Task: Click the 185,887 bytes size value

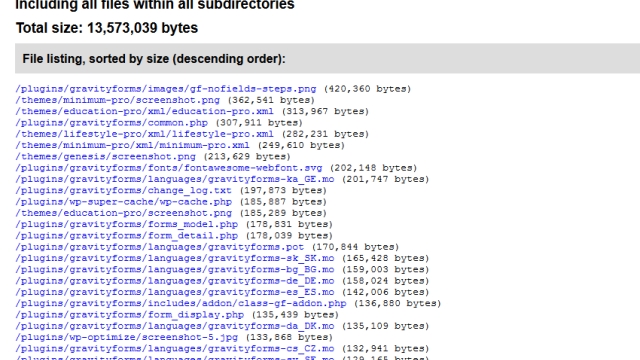Action: 283,202
